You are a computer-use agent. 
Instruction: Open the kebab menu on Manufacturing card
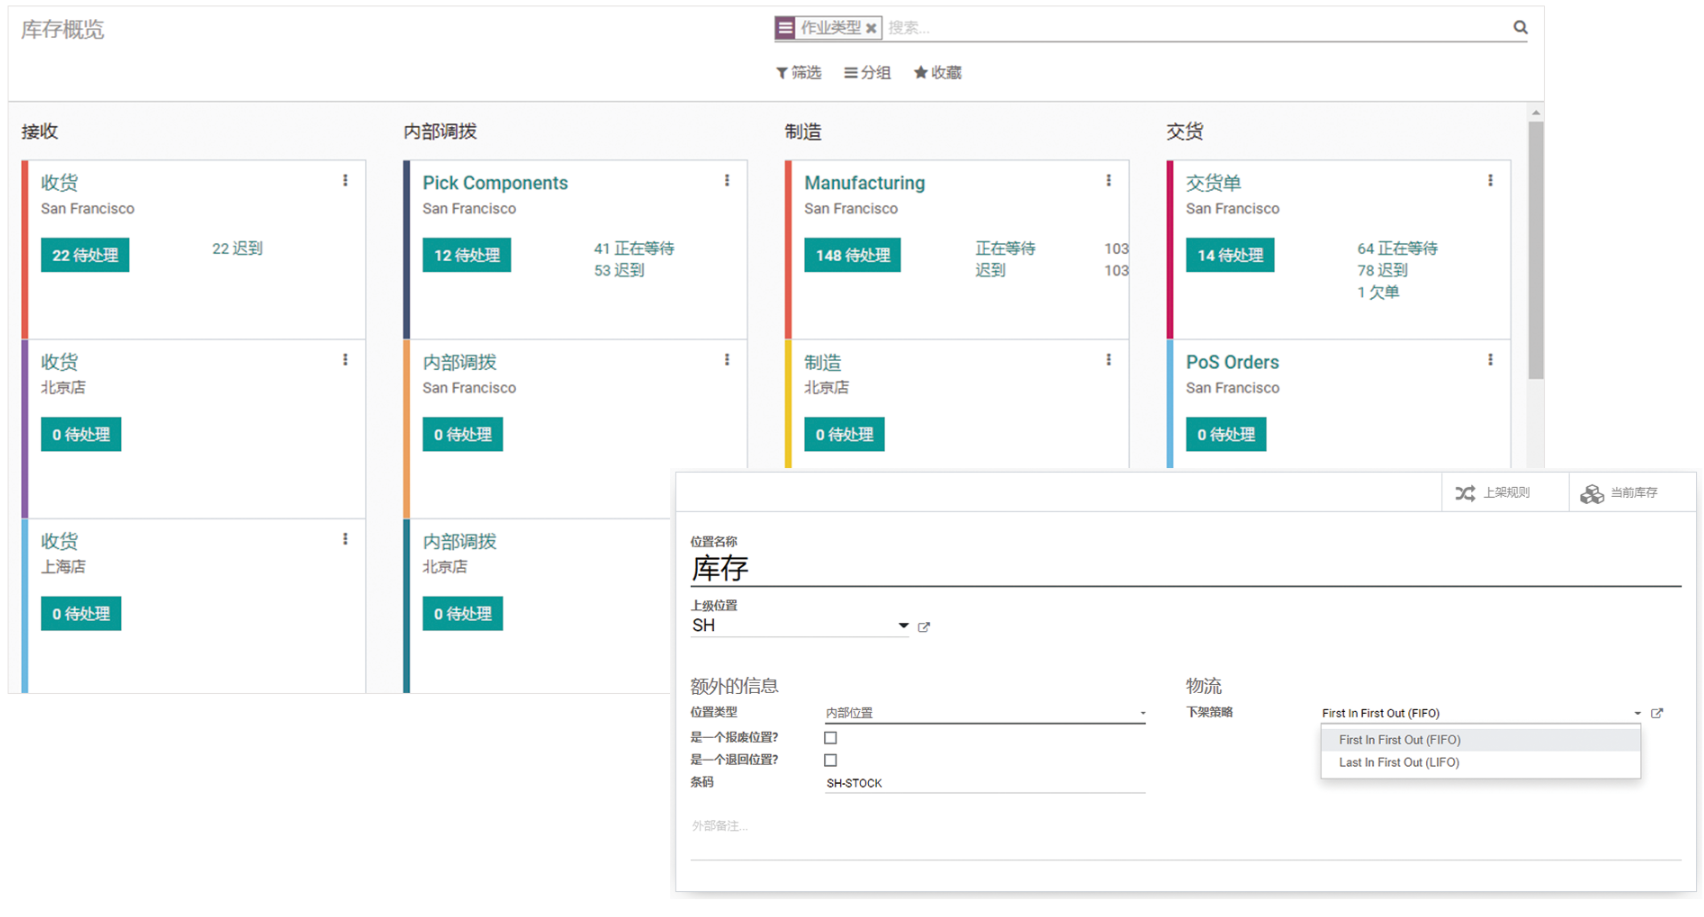(1108, 181)
